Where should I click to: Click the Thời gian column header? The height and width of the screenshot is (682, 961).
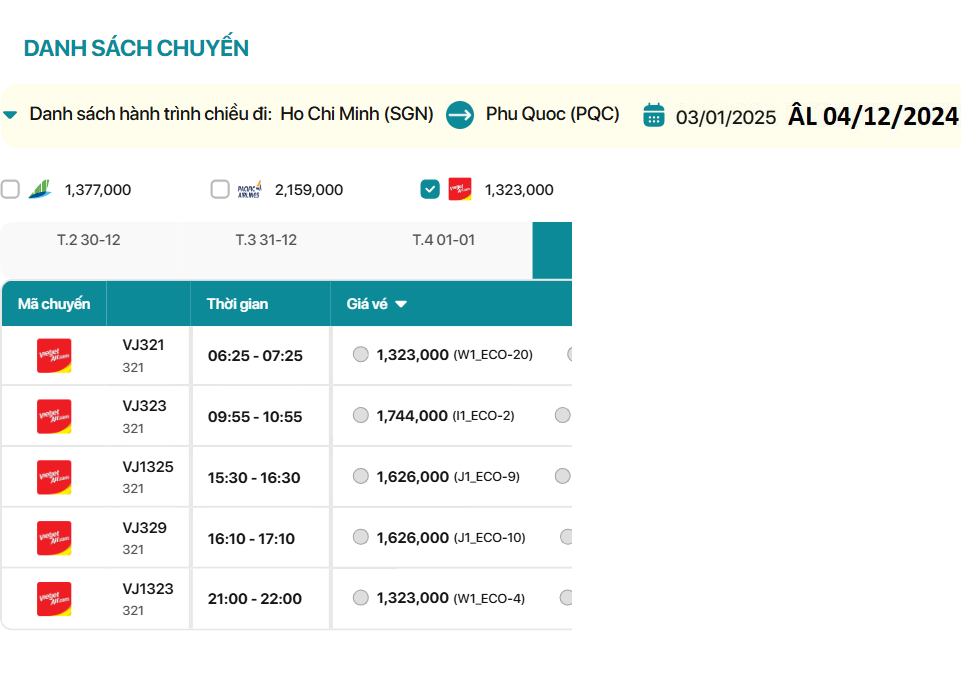[x=238, y=304]
